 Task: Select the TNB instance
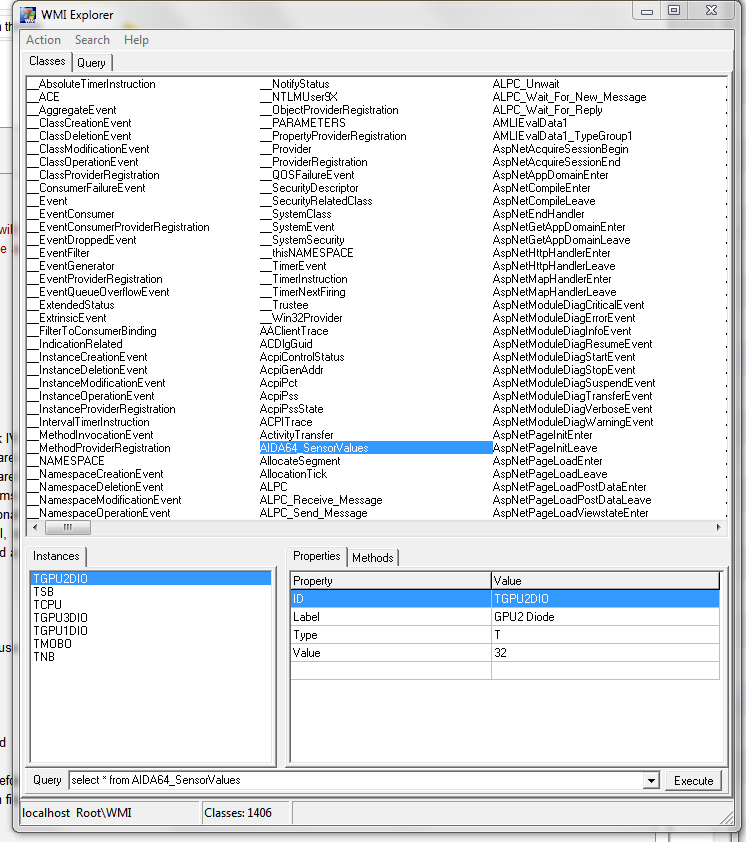coord(44,656)
